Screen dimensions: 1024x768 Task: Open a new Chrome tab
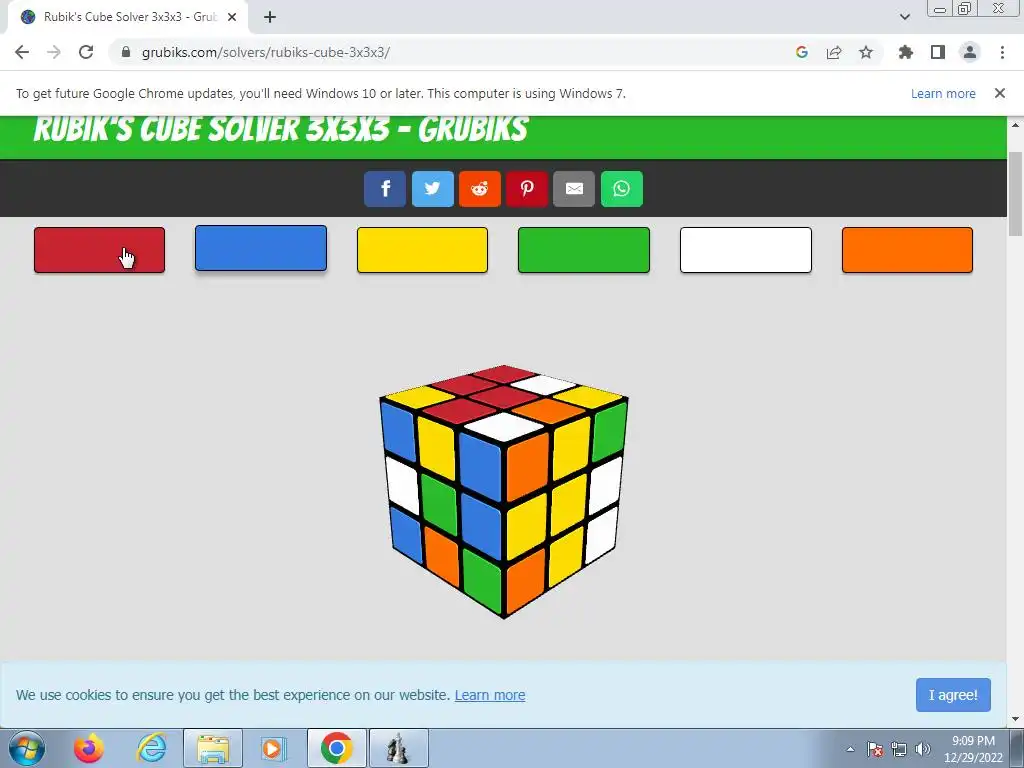pos(270,17)
